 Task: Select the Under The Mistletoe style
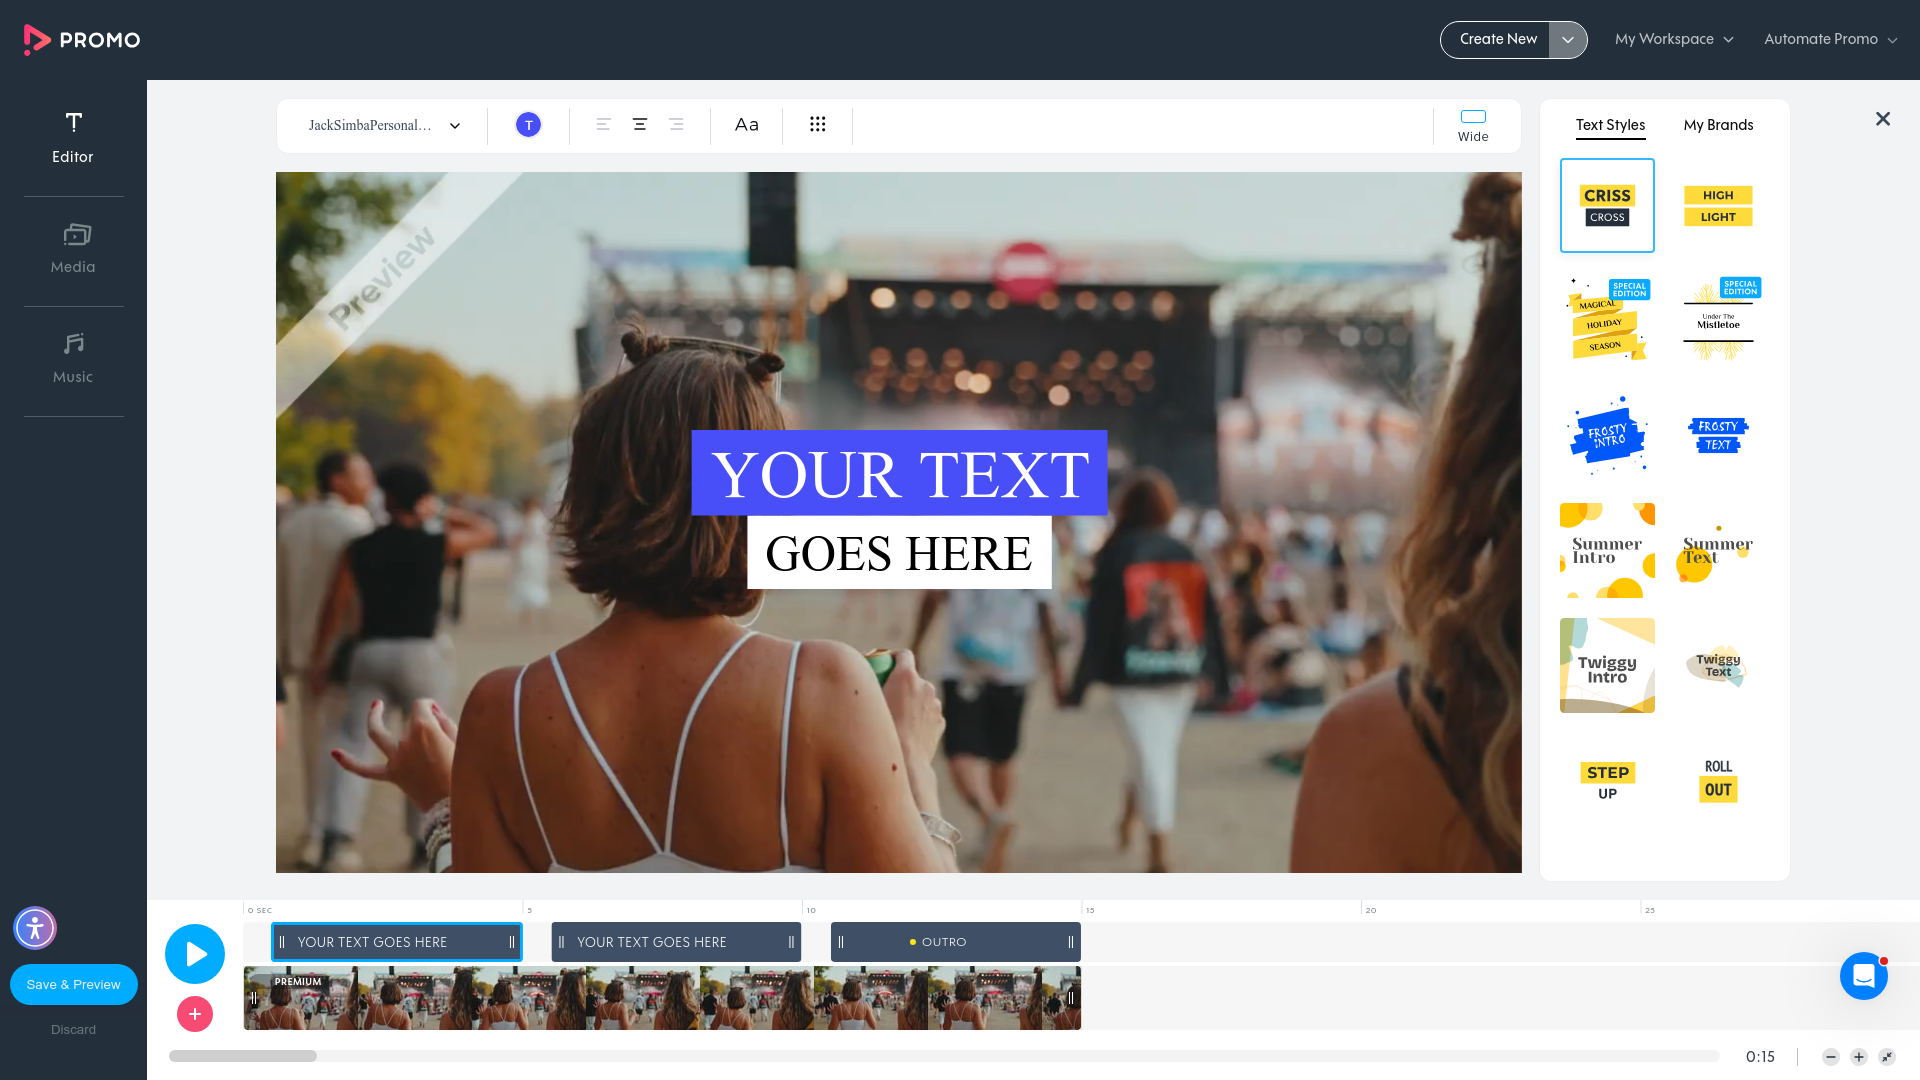tap(1718, 320)
